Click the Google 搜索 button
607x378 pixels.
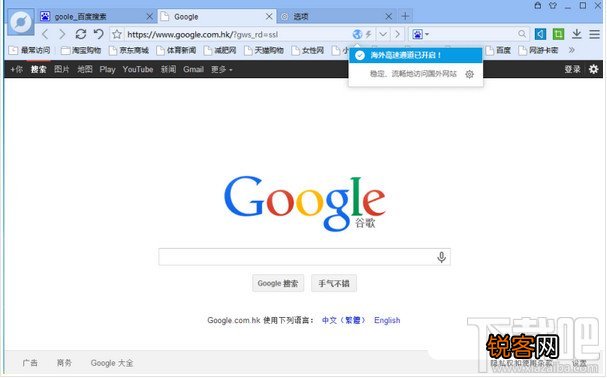[278, 284]
